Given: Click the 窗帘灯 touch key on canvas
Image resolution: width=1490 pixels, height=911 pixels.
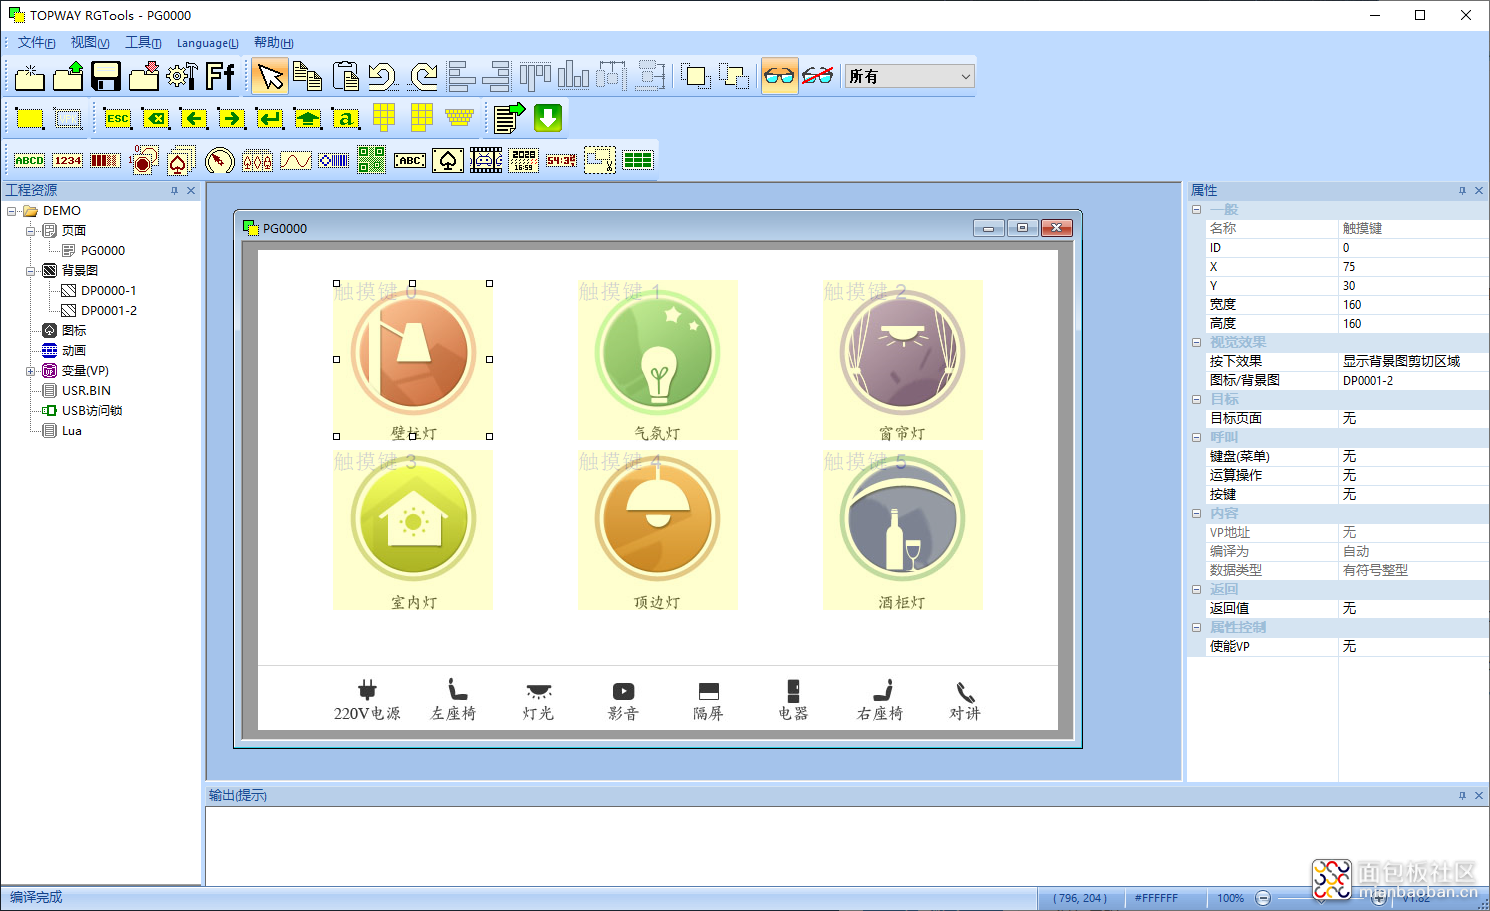Looking at the screenshot, I should [x=903, y=360].
